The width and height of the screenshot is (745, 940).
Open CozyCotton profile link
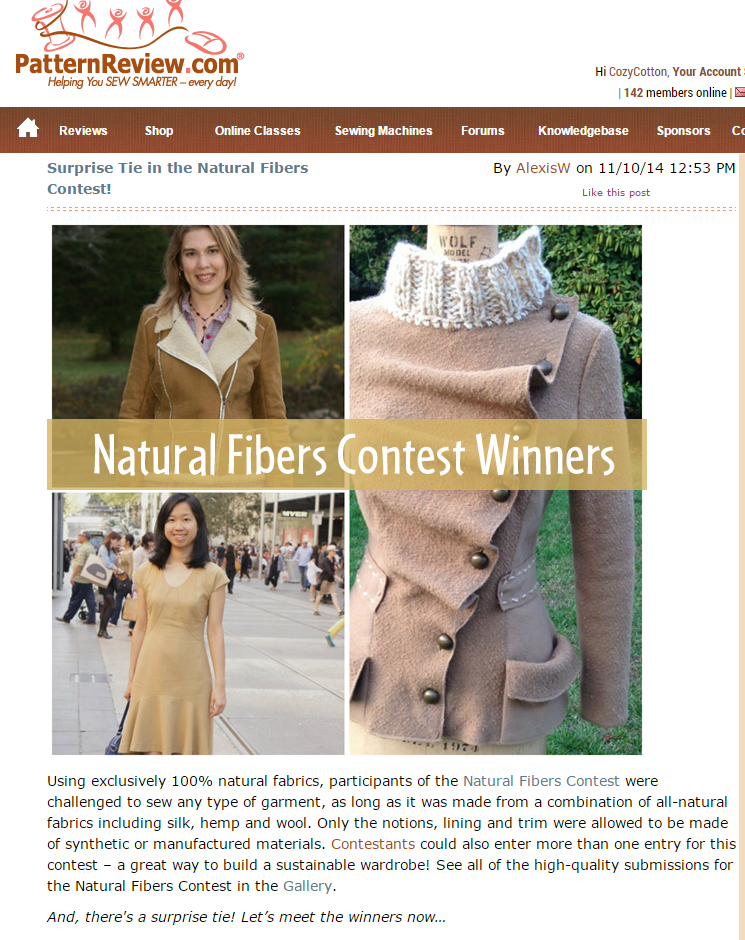coord(638,72)
